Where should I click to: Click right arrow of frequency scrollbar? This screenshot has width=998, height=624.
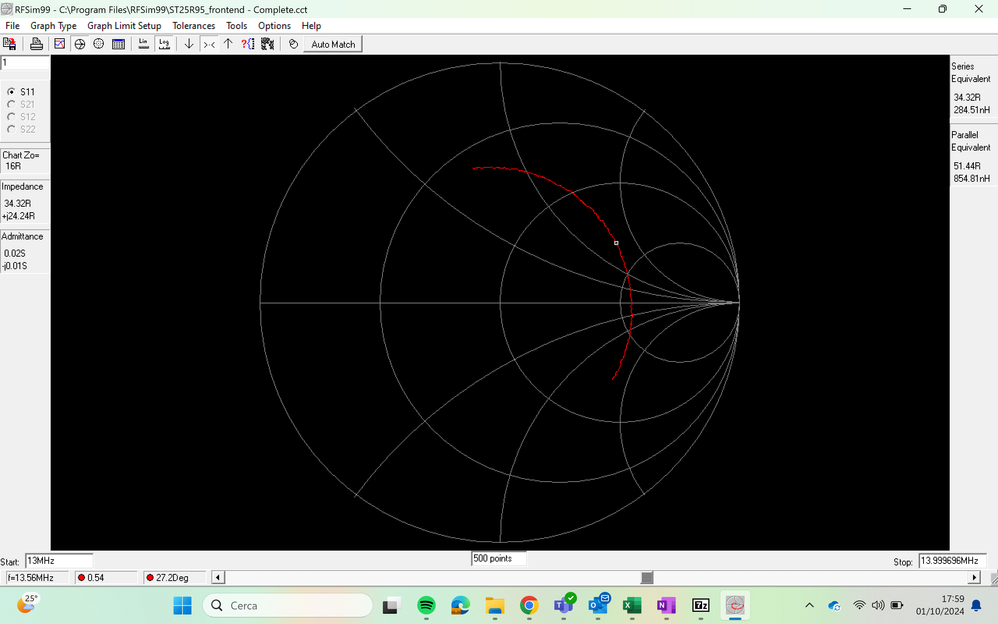(x=974, y=578)
